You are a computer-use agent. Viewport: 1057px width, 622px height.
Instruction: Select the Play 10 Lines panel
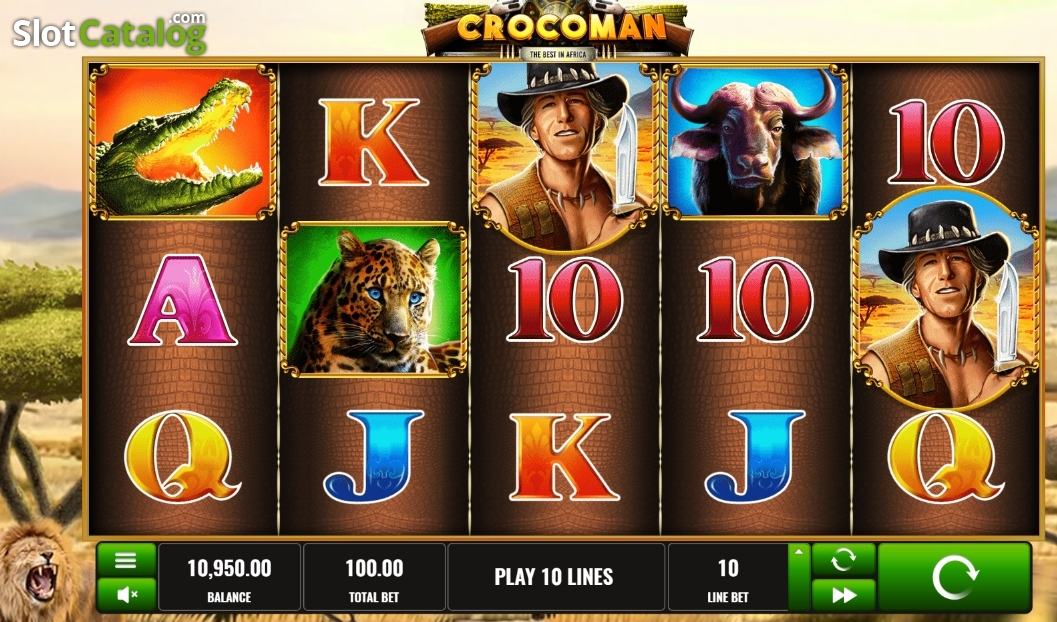click(x=554, y=578)
